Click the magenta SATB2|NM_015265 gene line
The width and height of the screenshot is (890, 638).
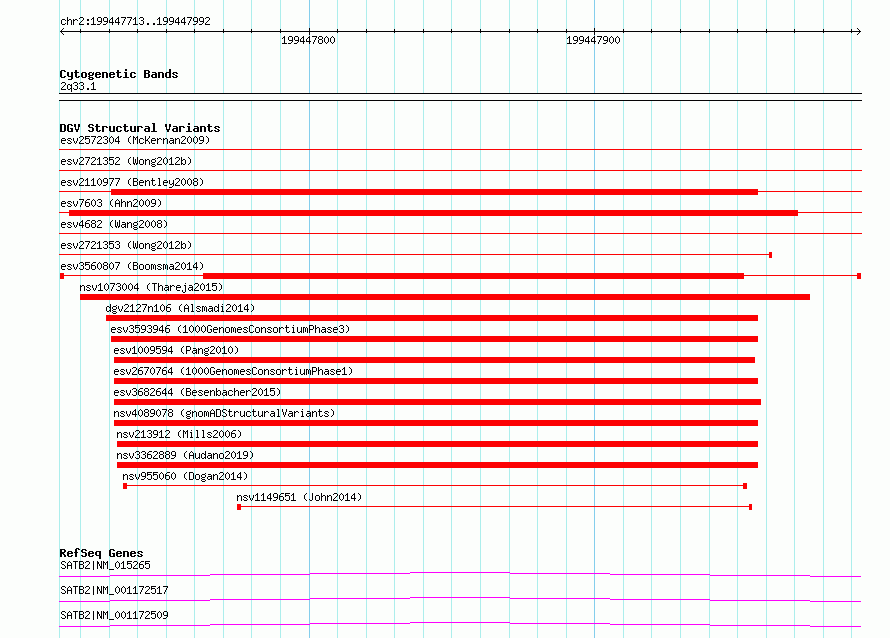460,574
